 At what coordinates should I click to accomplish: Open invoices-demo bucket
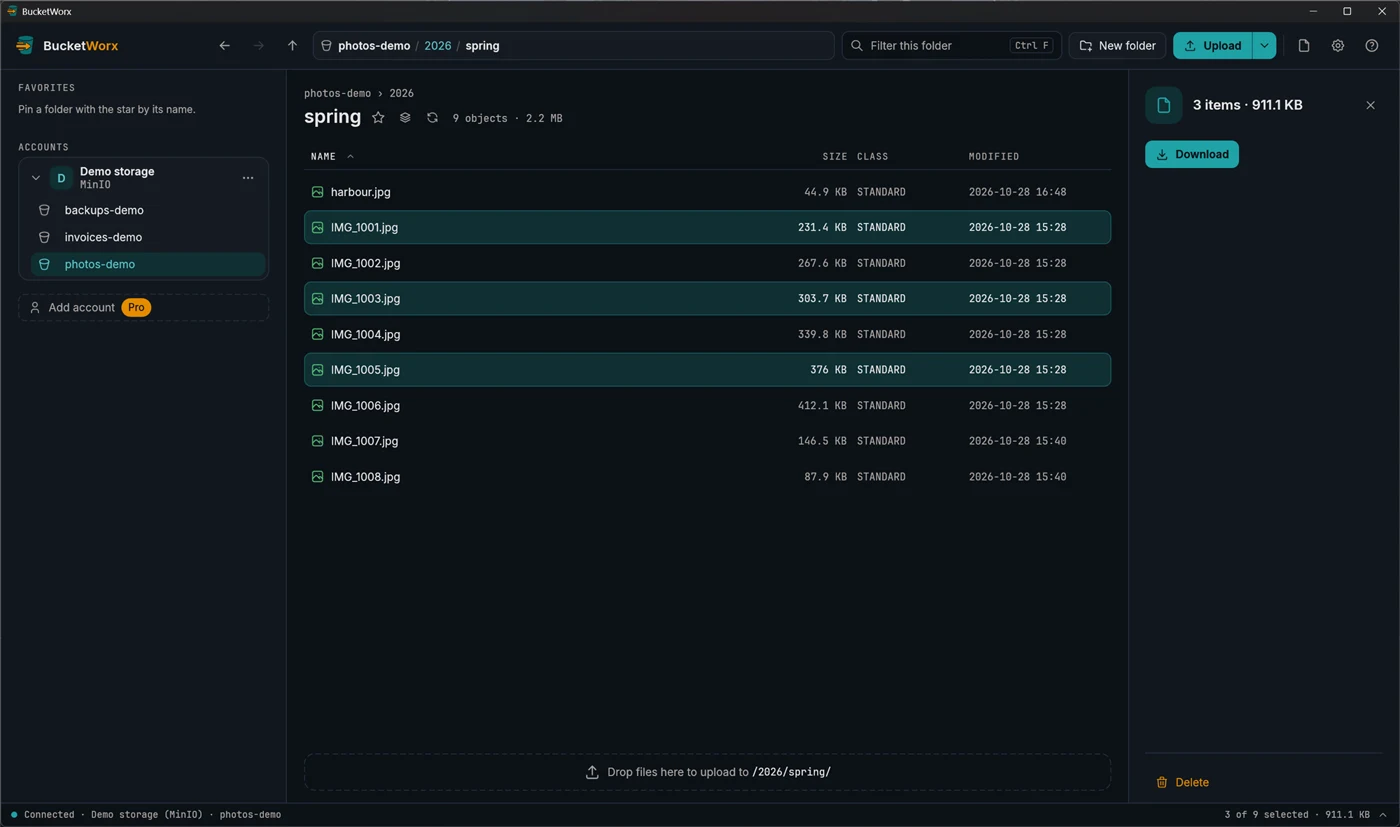pyautogui.click(x=148, y=237)
